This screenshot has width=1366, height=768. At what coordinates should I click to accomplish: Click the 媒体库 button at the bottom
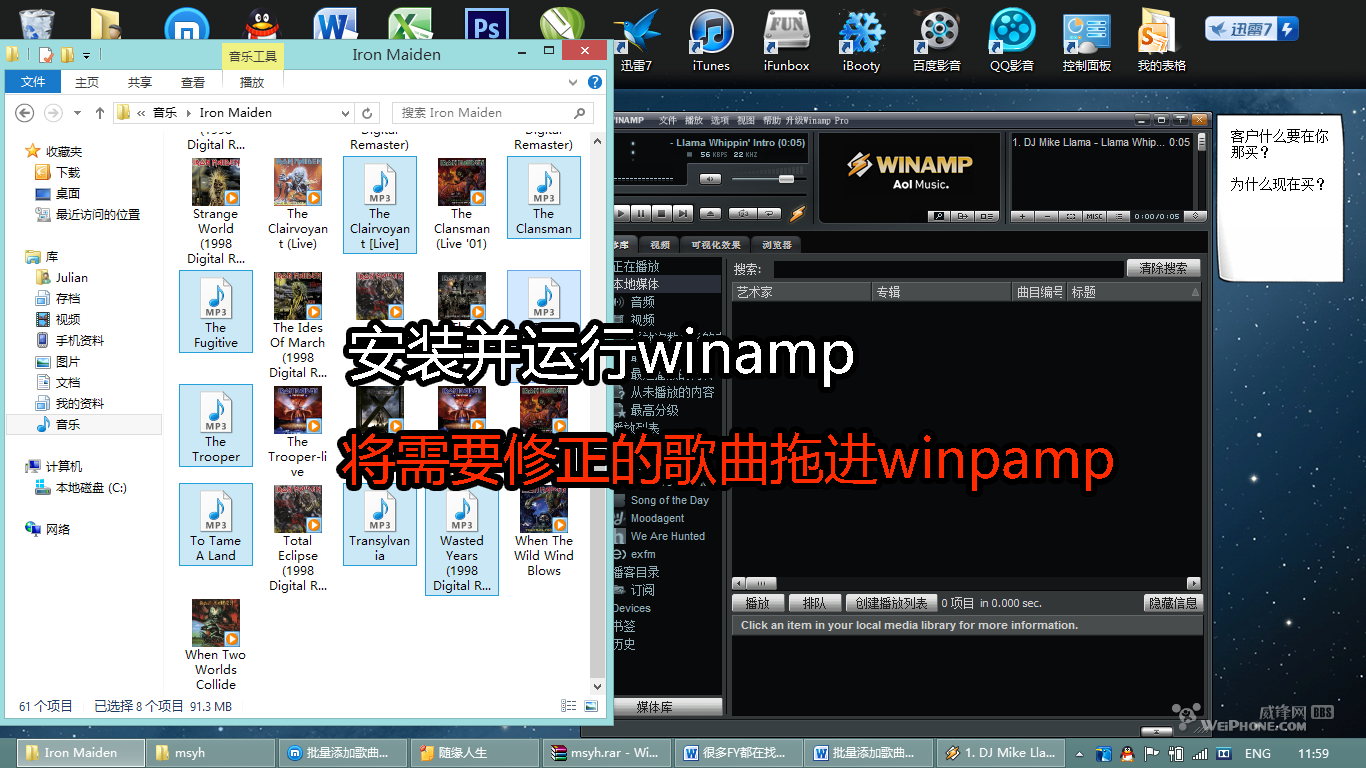[x=666, y=707]
